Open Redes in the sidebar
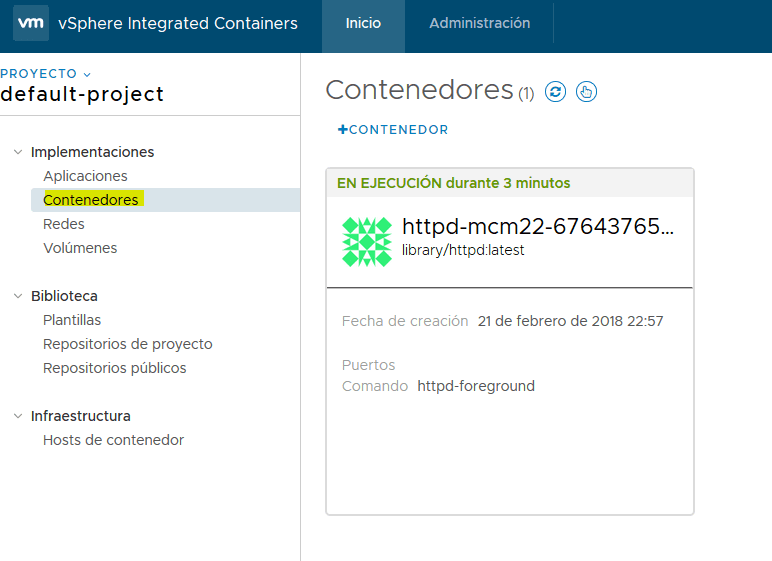Viewport: 772px width, 561px height. pyautogui.click(x=64, y=224)
